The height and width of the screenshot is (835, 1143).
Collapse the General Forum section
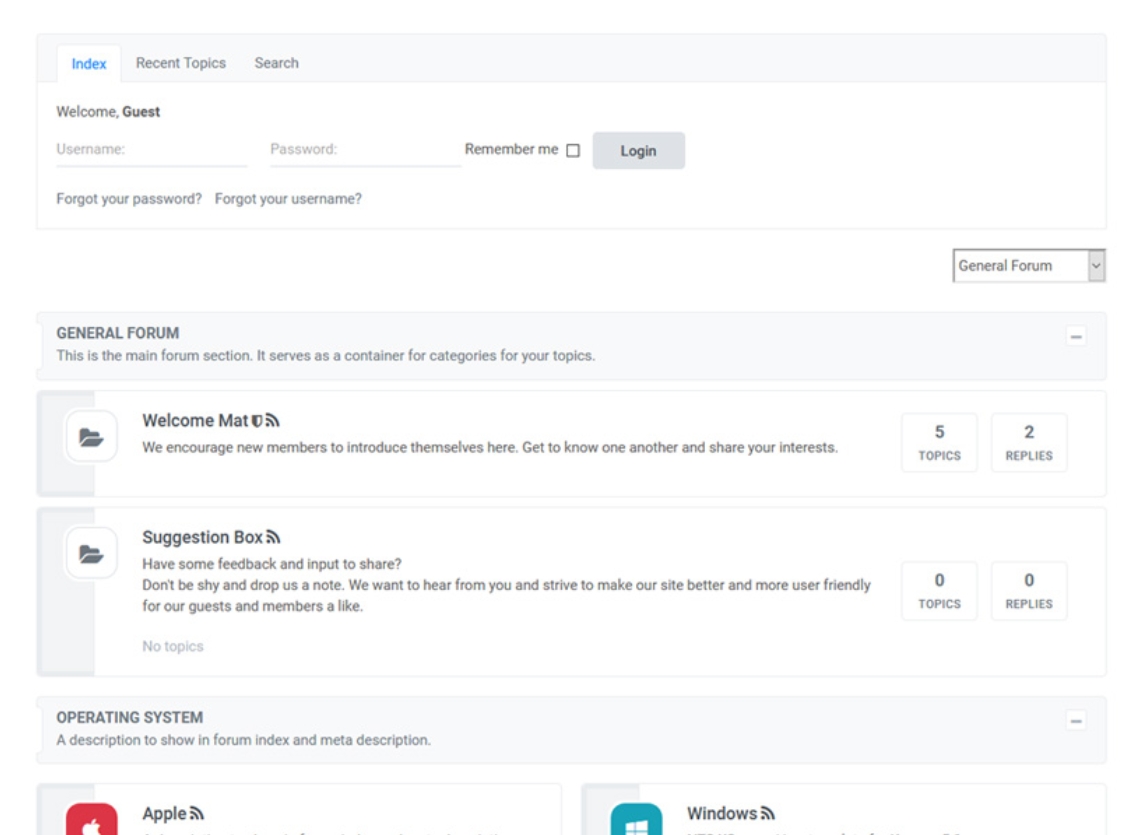[1076, 336]
